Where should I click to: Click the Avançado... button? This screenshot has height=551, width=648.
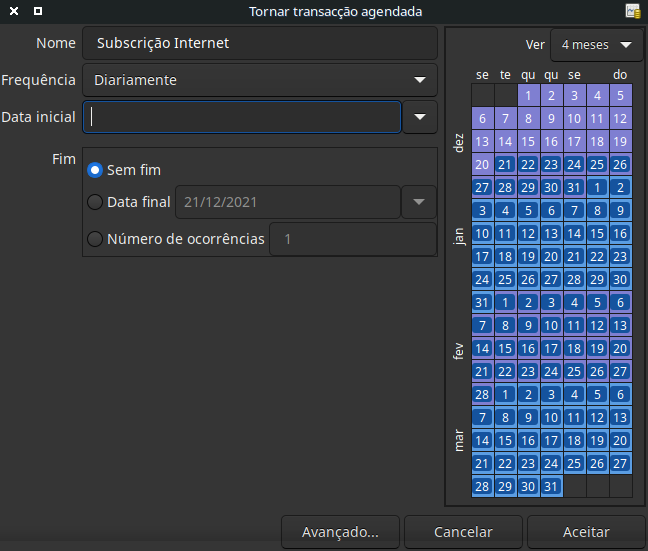[340, 532]
